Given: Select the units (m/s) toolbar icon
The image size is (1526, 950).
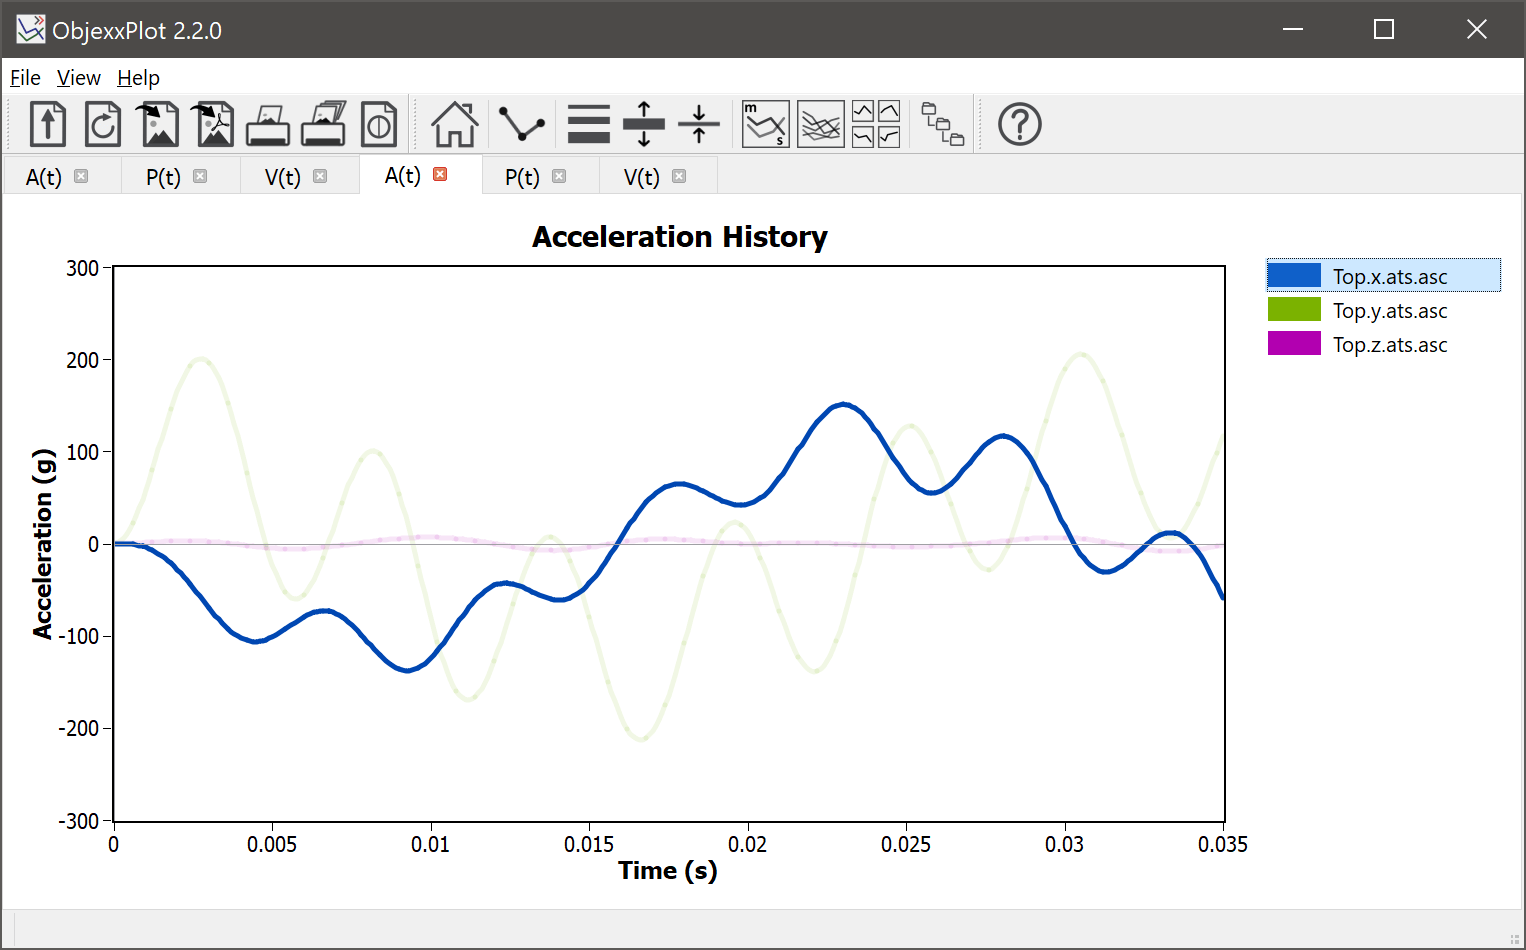Looking at the screenshot, I should tap(764, 123).
